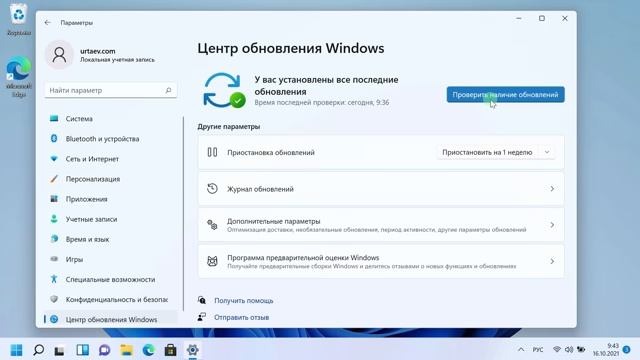The image size is (640, 360).
Task: Click chevron on Журнал обновлений row
Action: pyautogui.click(x=552, y=189)
